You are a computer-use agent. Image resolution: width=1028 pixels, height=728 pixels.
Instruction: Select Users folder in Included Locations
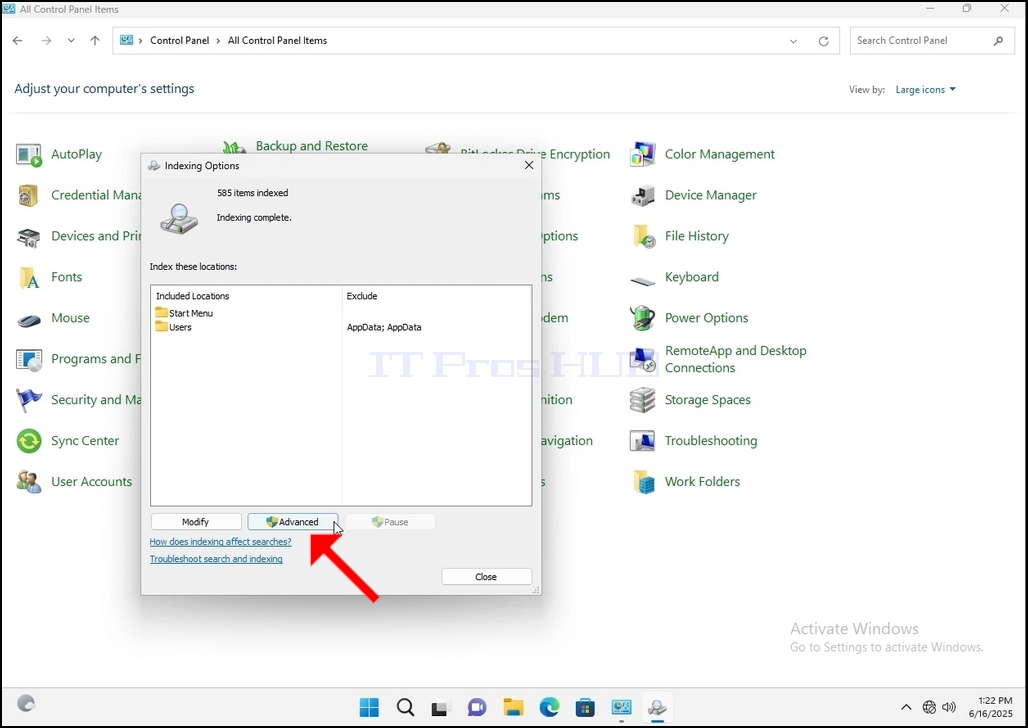pos(174,327)
